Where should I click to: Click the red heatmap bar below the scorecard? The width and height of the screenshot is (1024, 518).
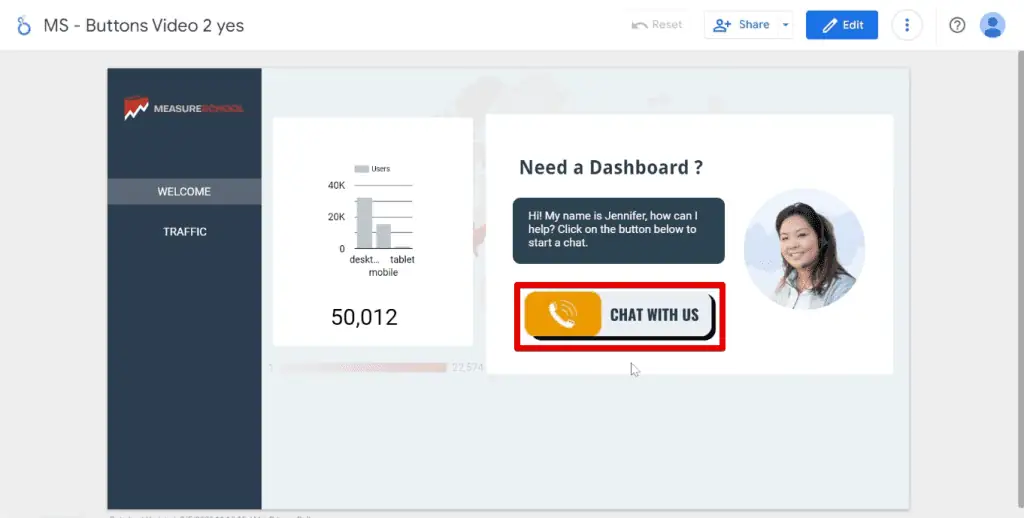point(362,368)
